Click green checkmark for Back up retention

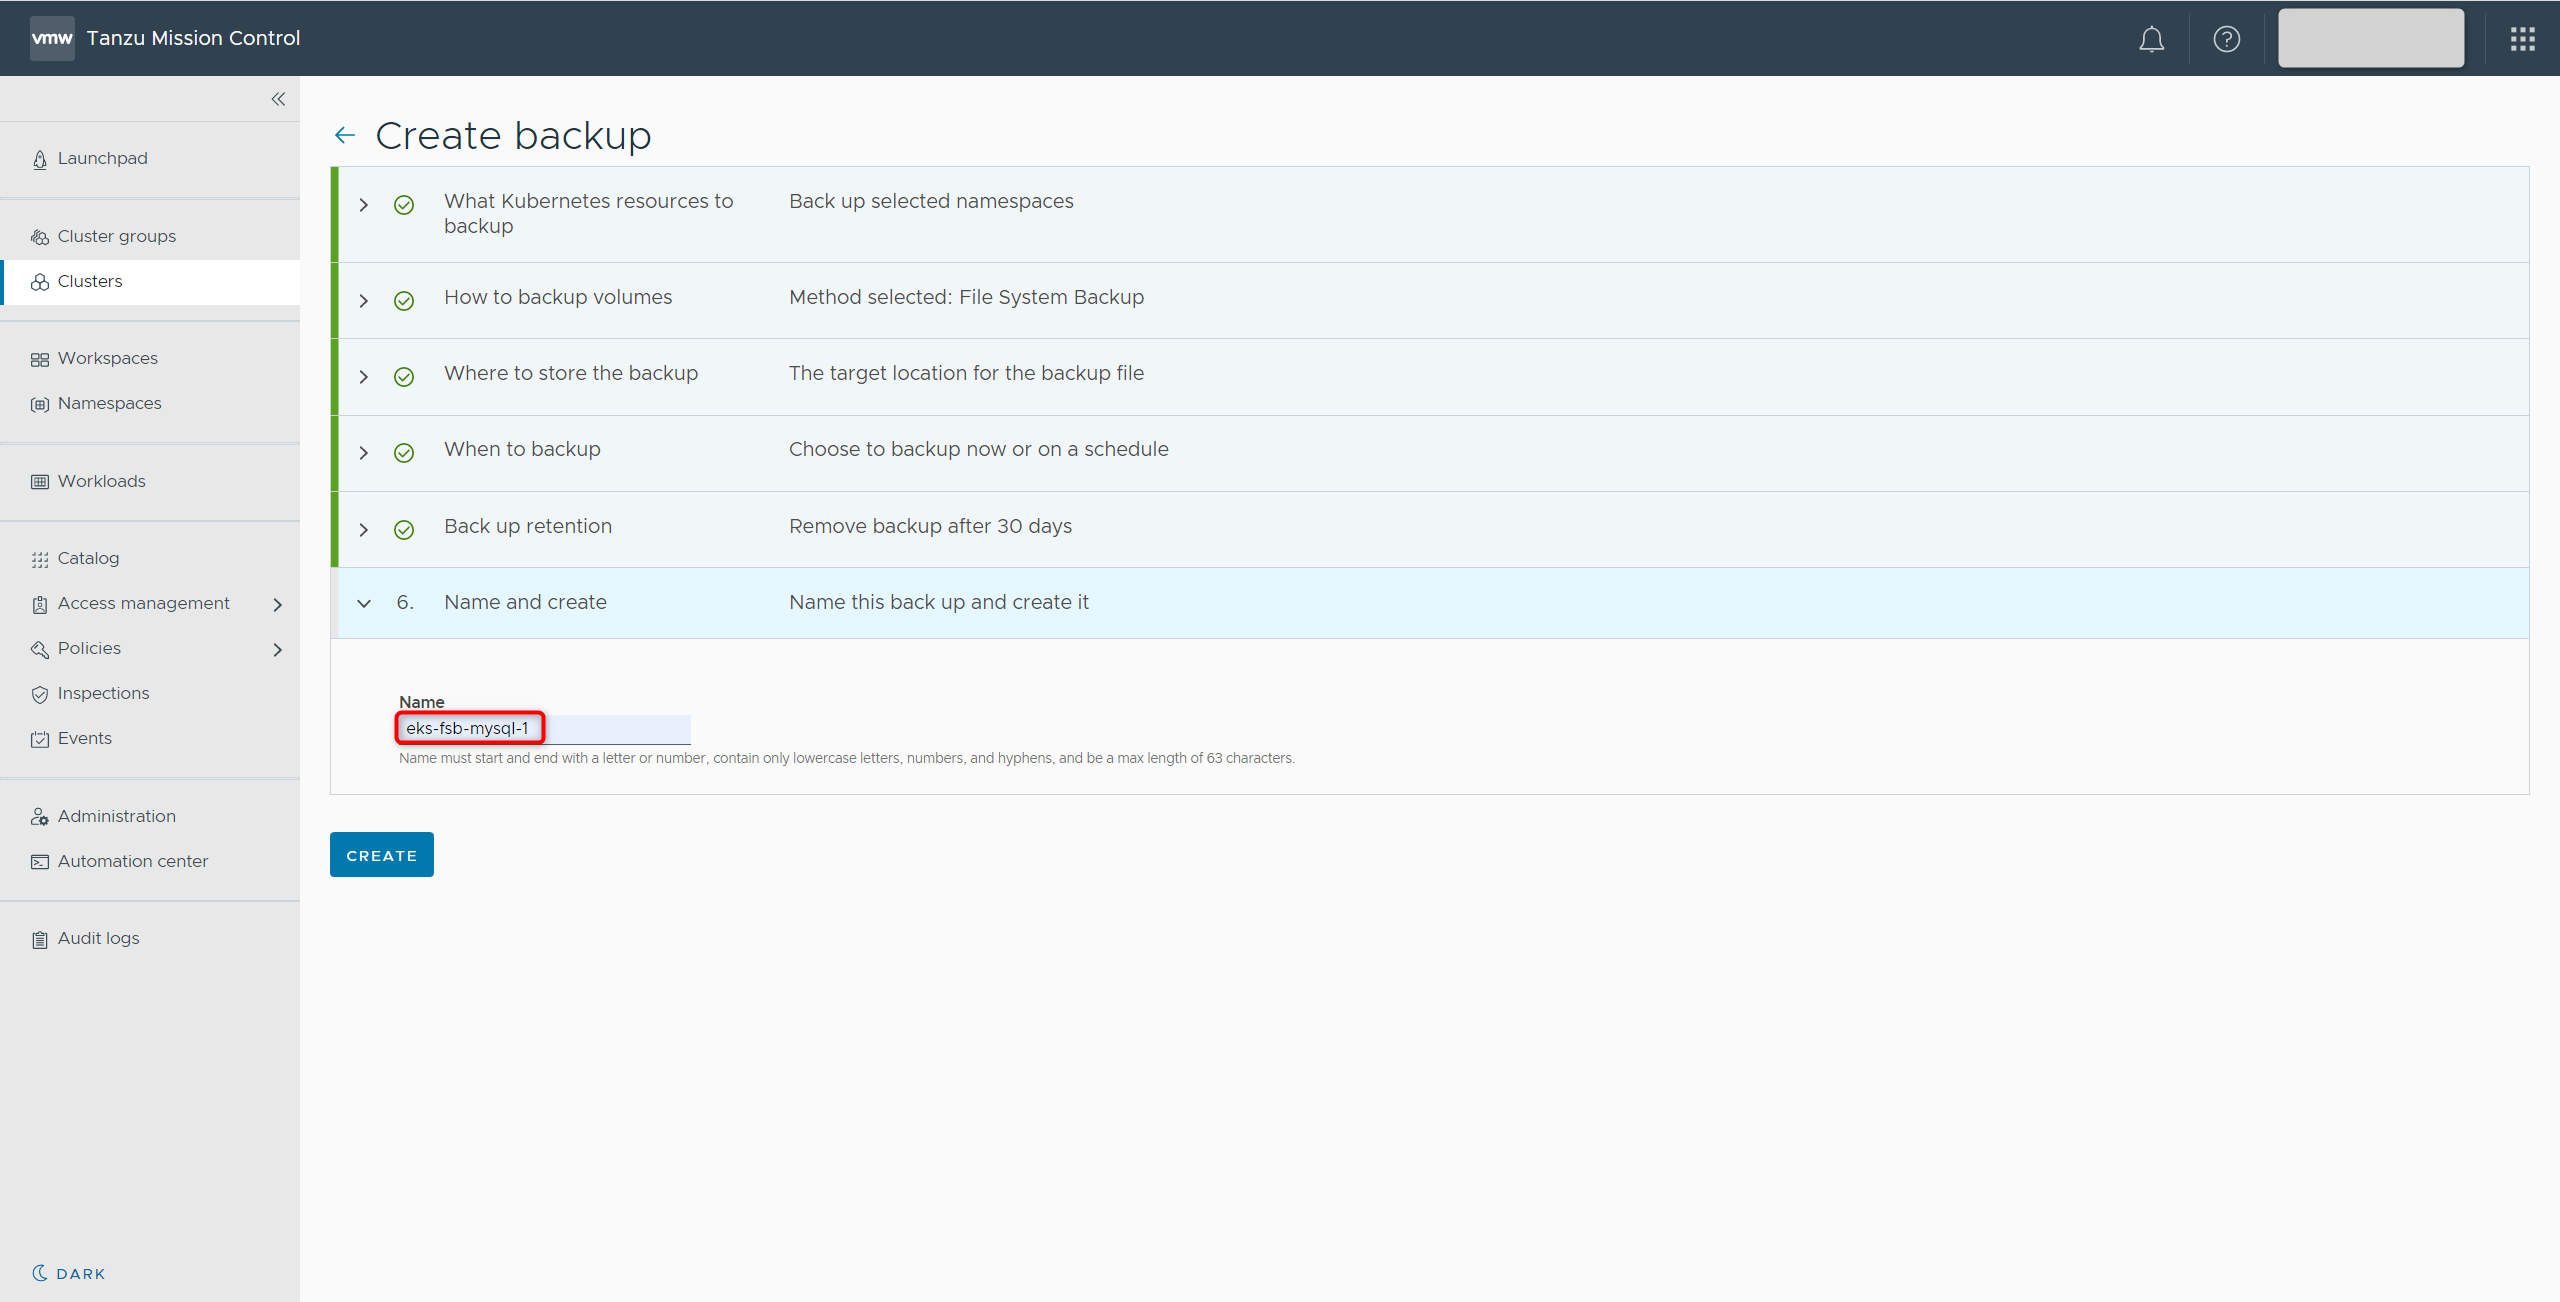pyautogui.click(x=404, y=530)
